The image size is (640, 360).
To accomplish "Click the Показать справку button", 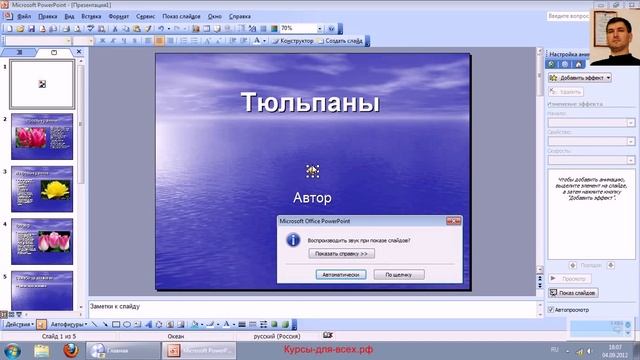I will [342, 253].
